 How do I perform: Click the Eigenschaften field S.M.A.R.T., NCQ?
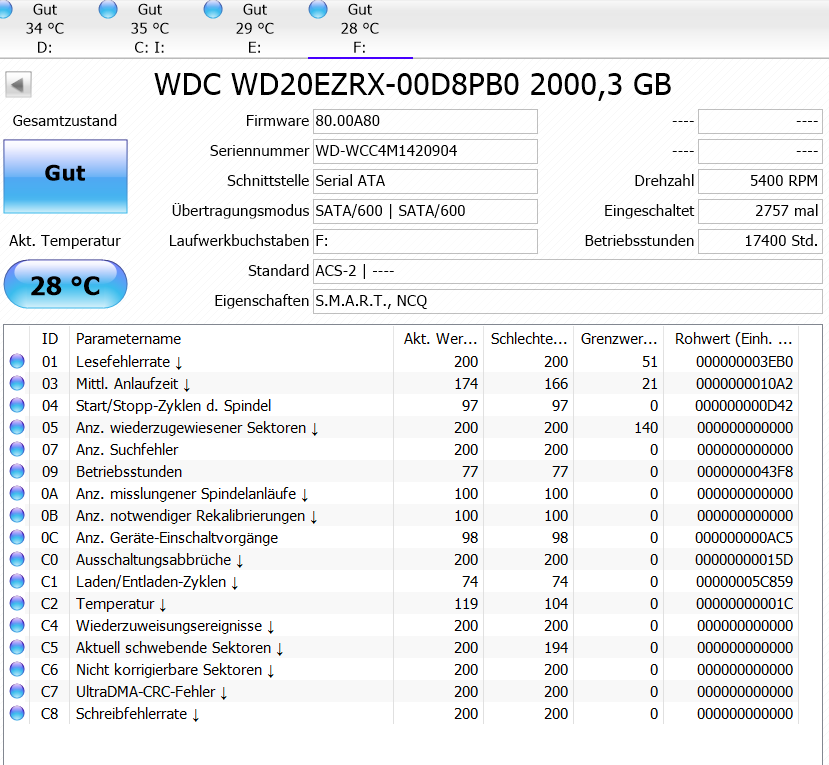click(x=568, y=301)
